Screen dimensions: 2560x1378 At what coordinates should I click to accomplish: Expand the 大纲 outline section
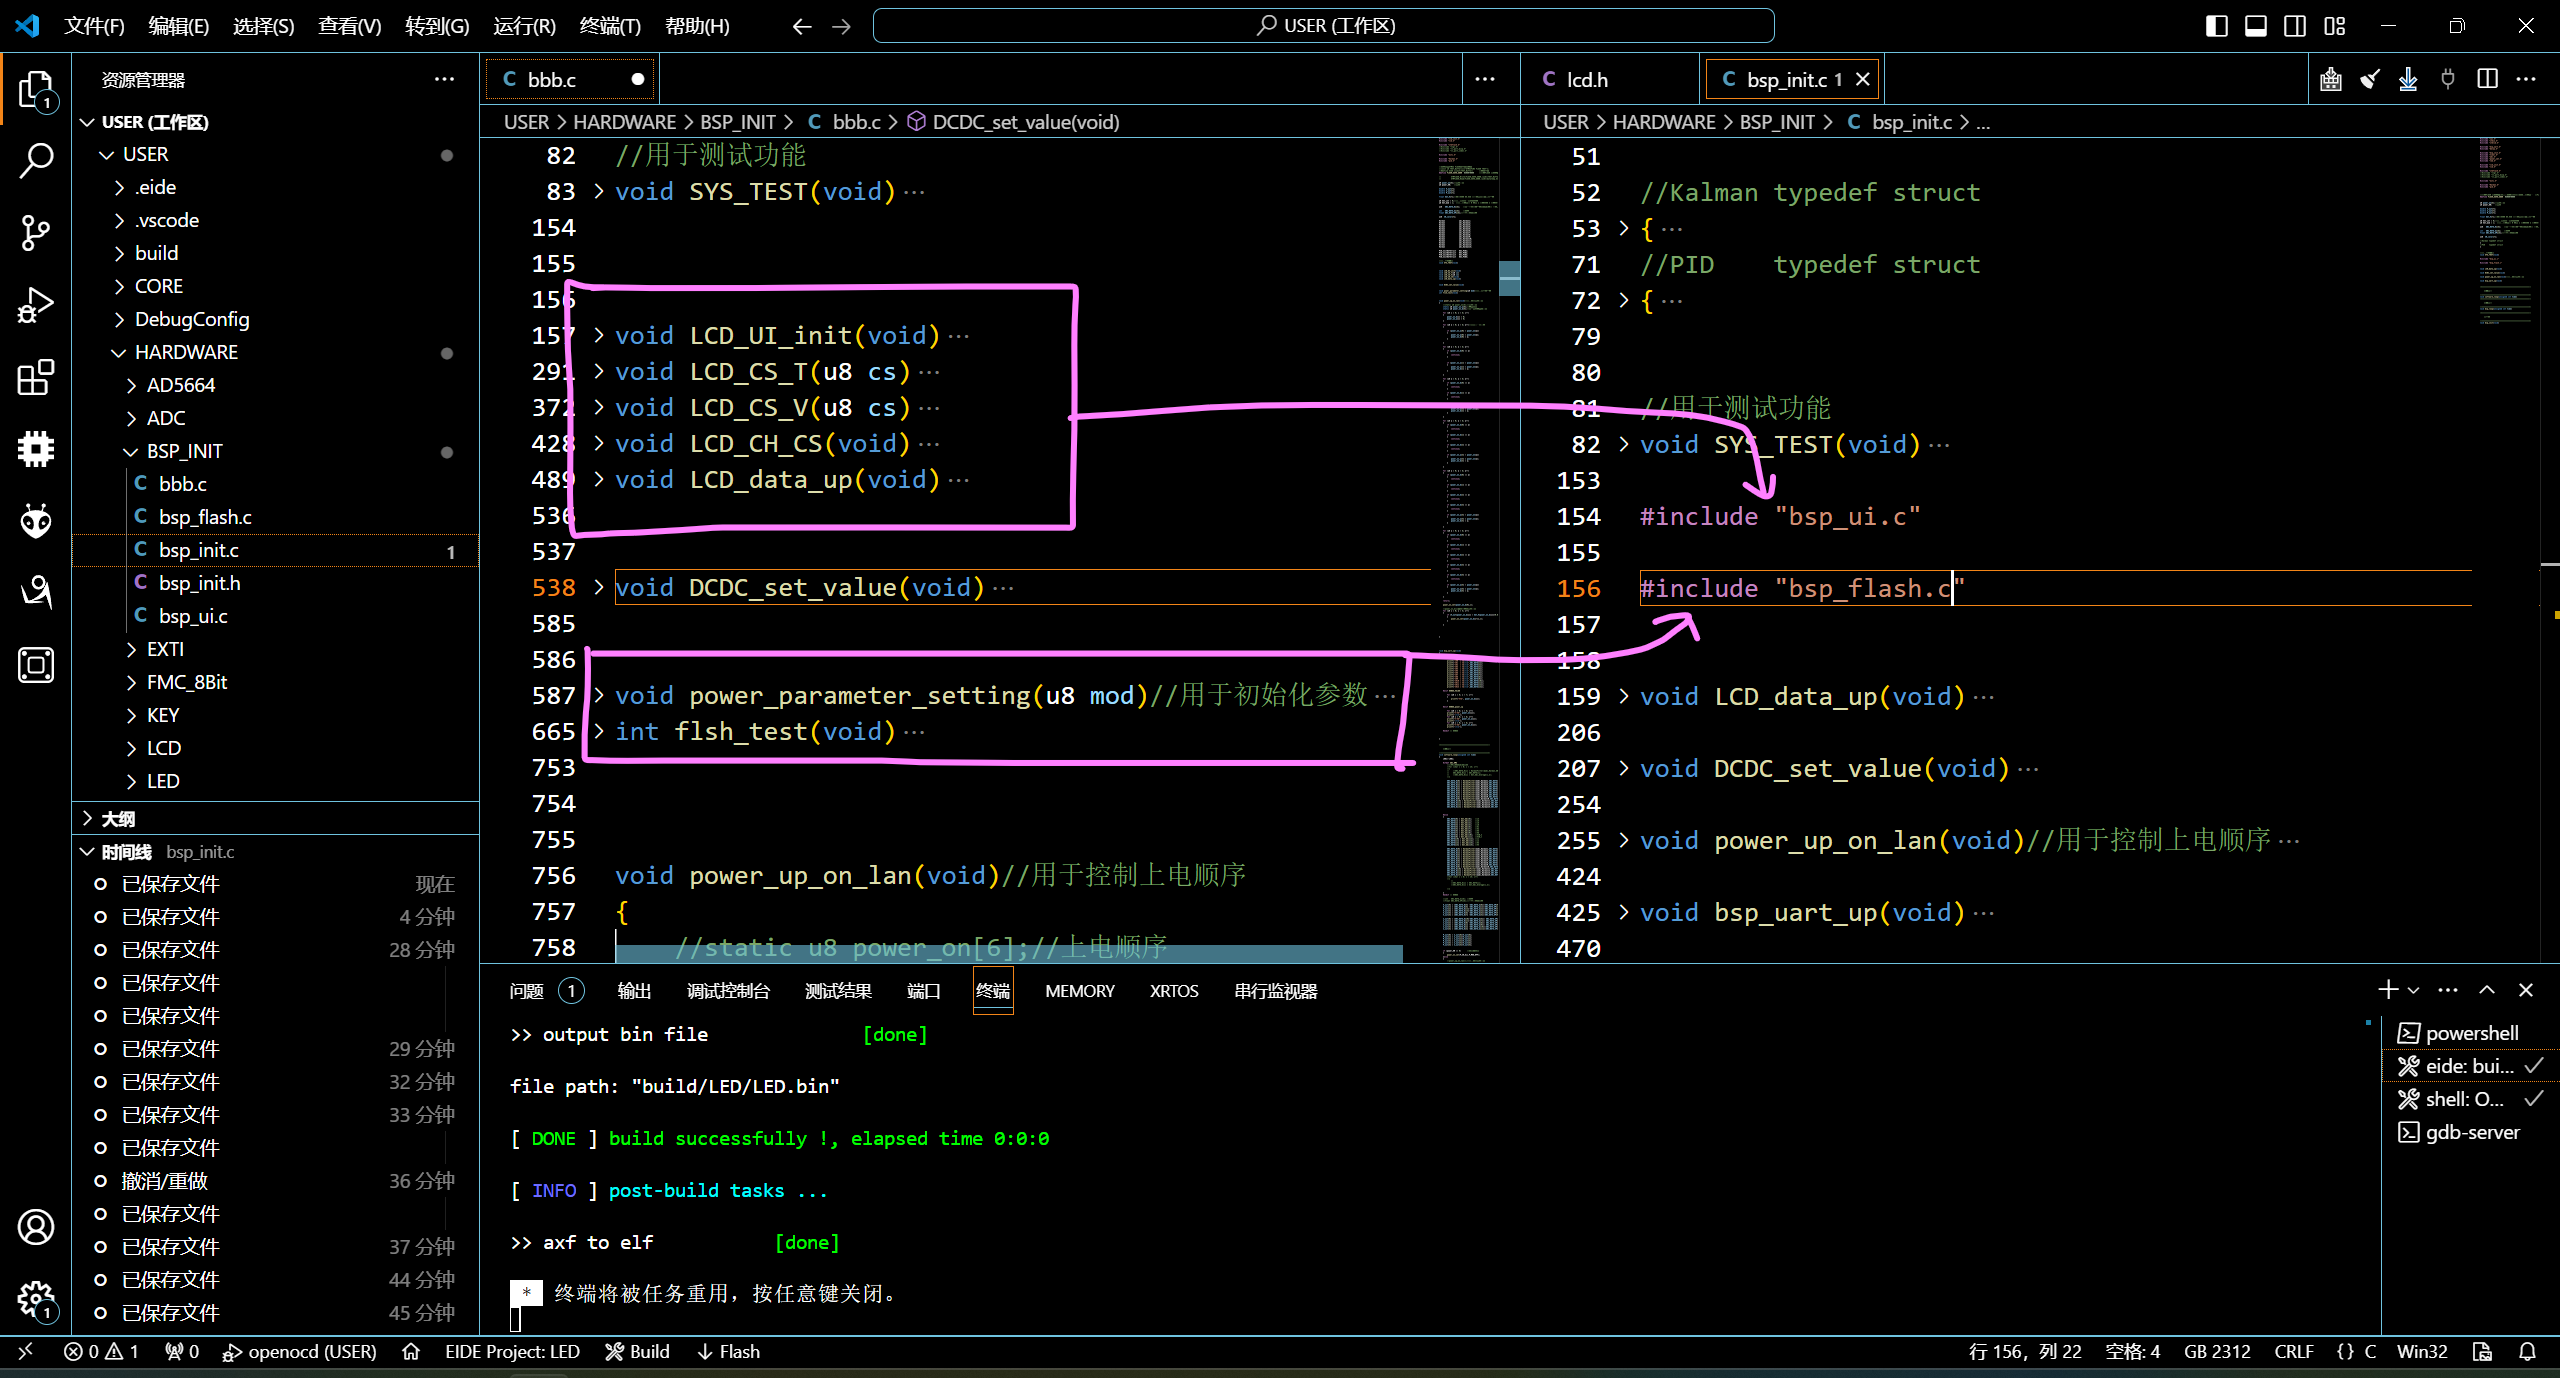point(275,819)
